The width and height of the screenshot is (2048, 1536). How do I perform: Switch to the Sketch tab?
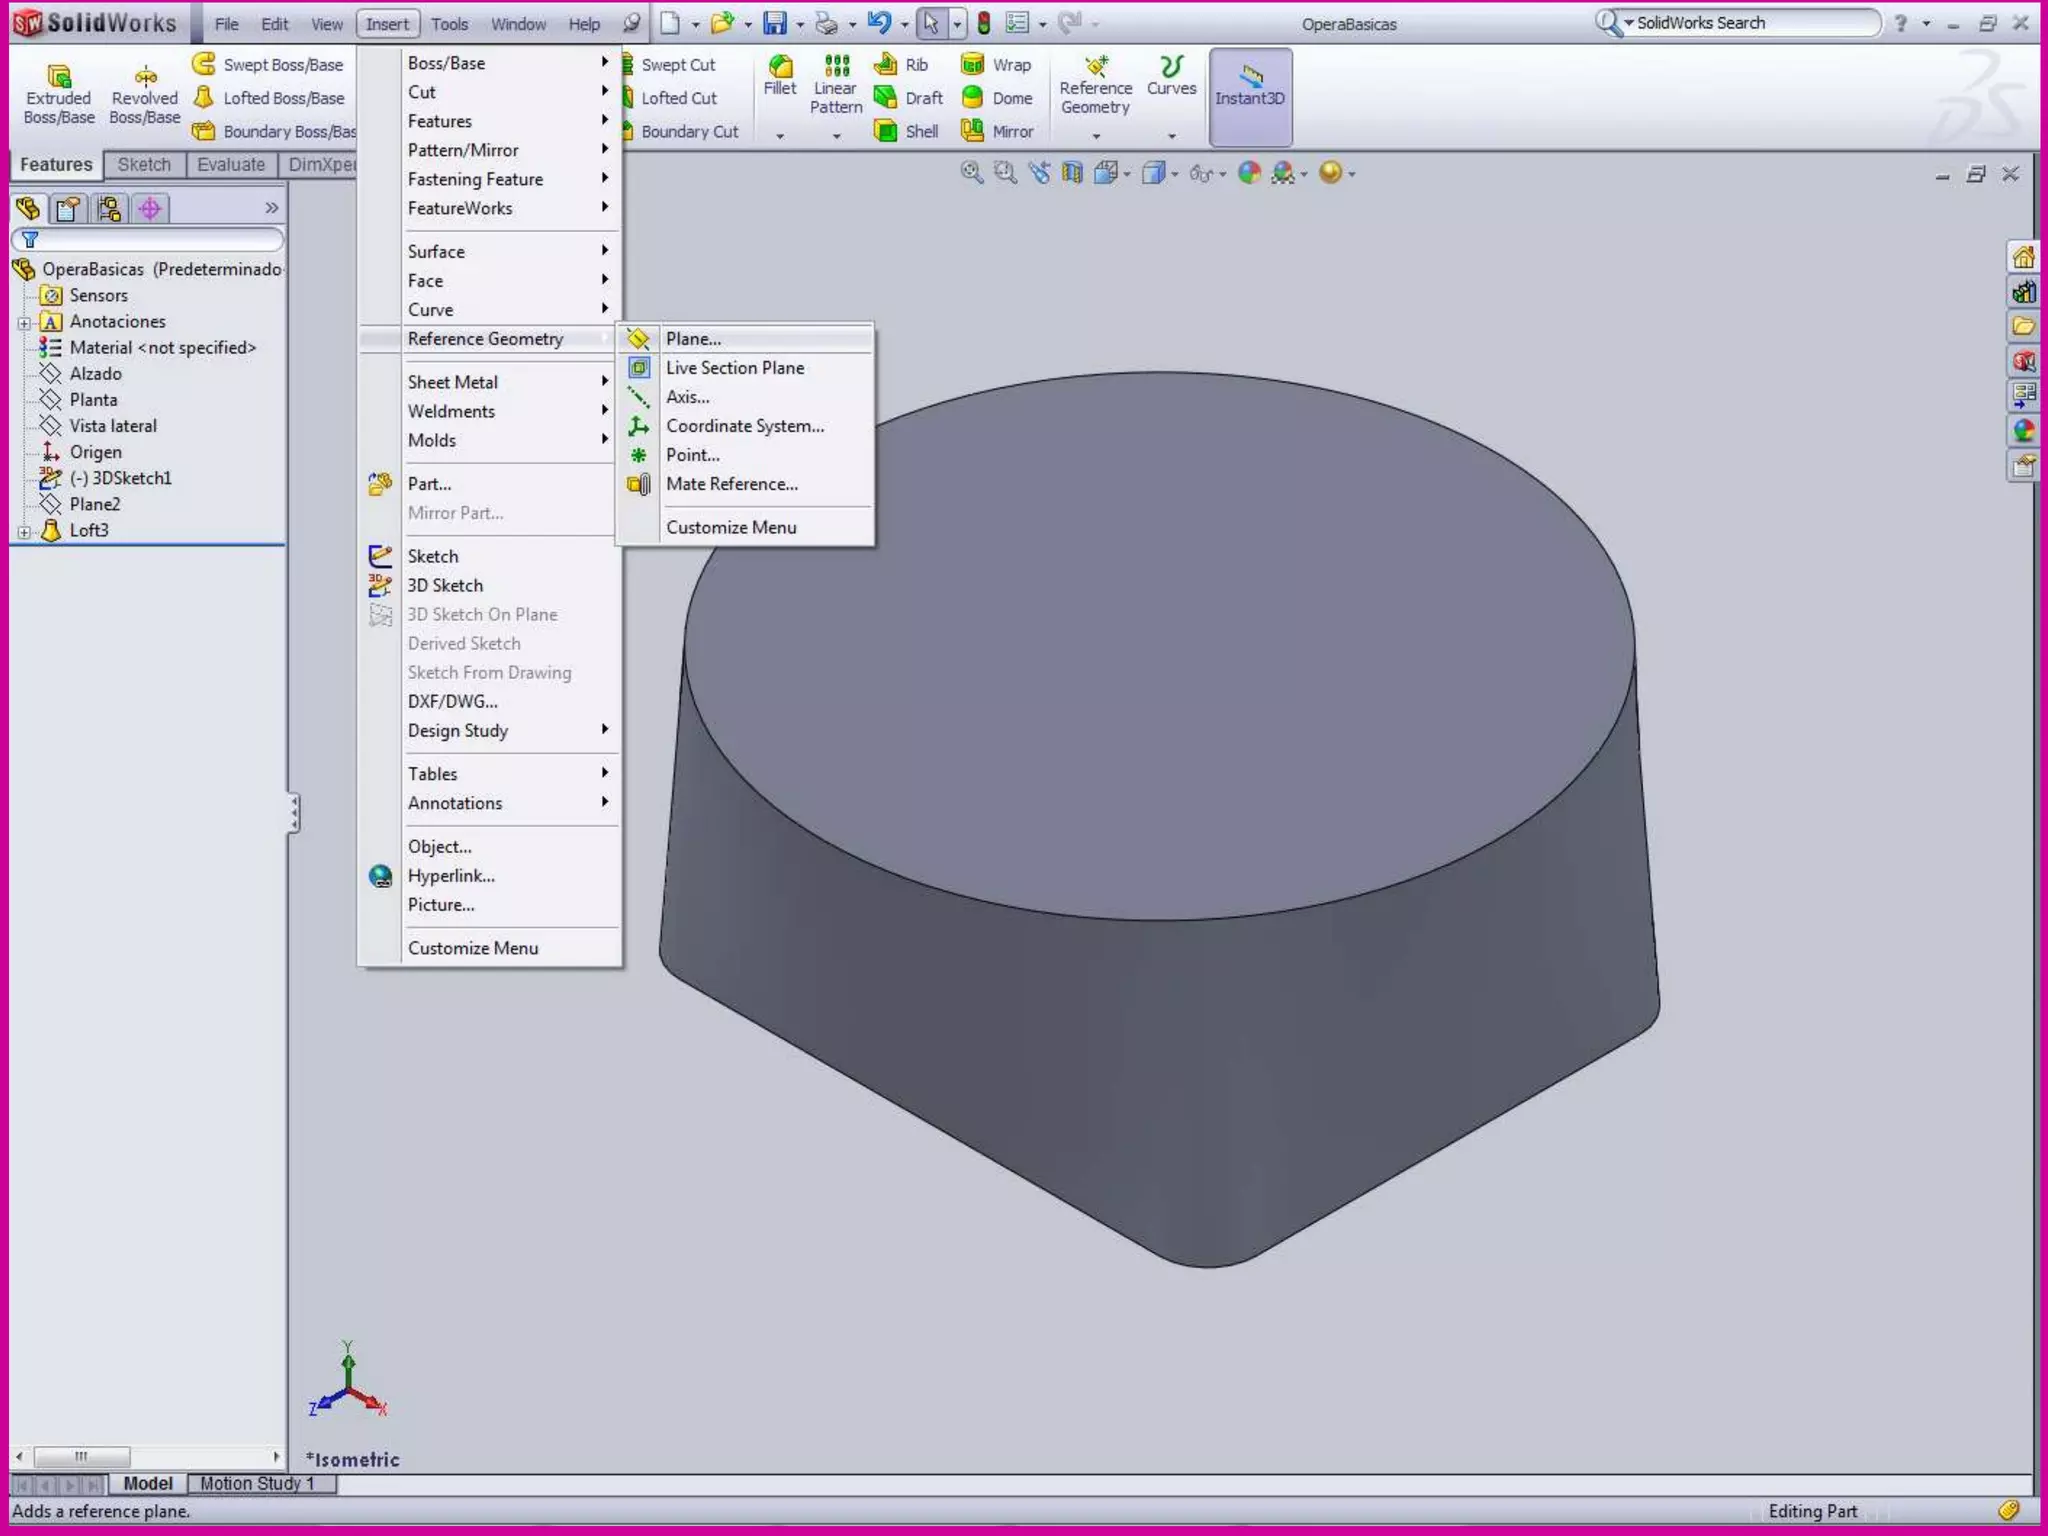pos(144,165)
